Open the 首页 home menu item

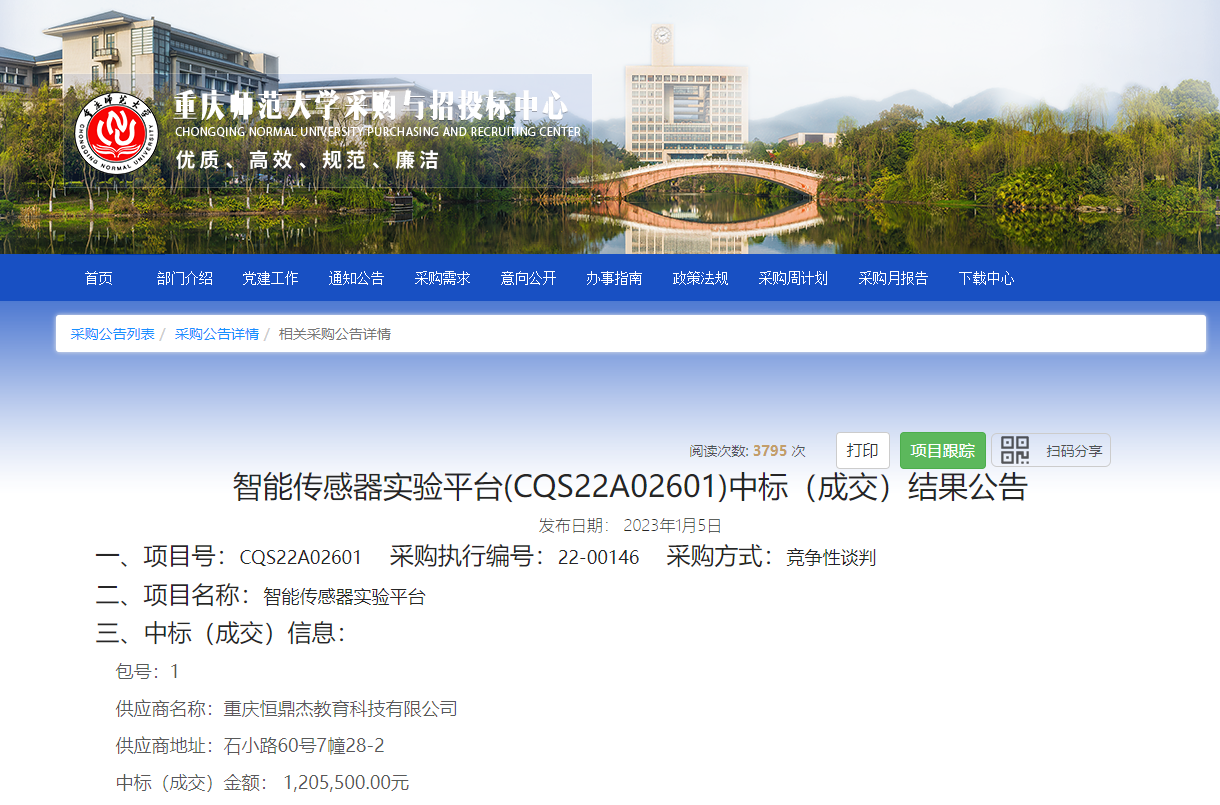pyautogui.click(x=99, y=279)
